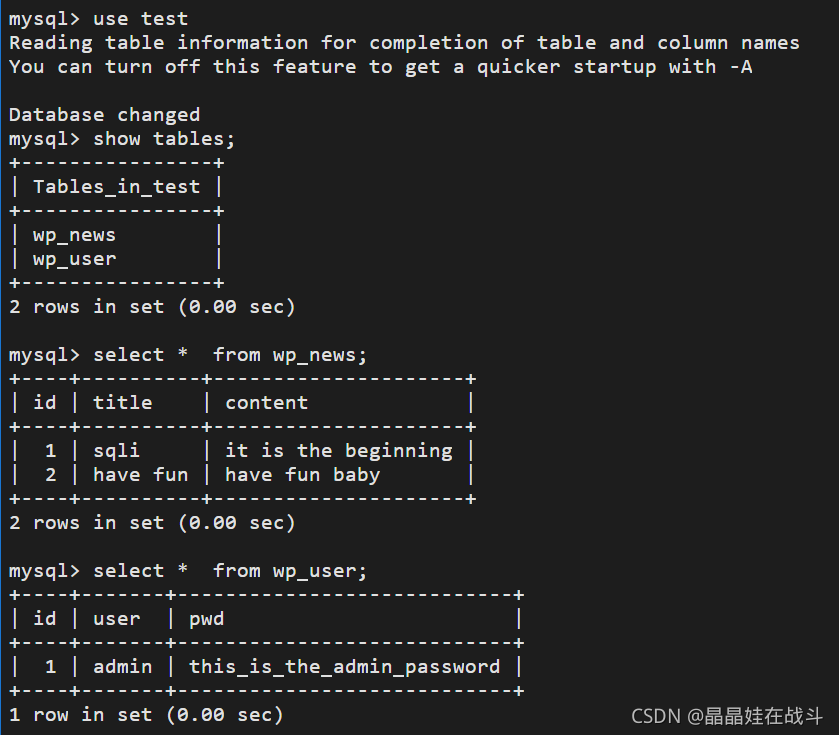The image size is (839, 735).
Task: Click the 'use test' command text
Action: pyautogui.click(x=141, y=19)
